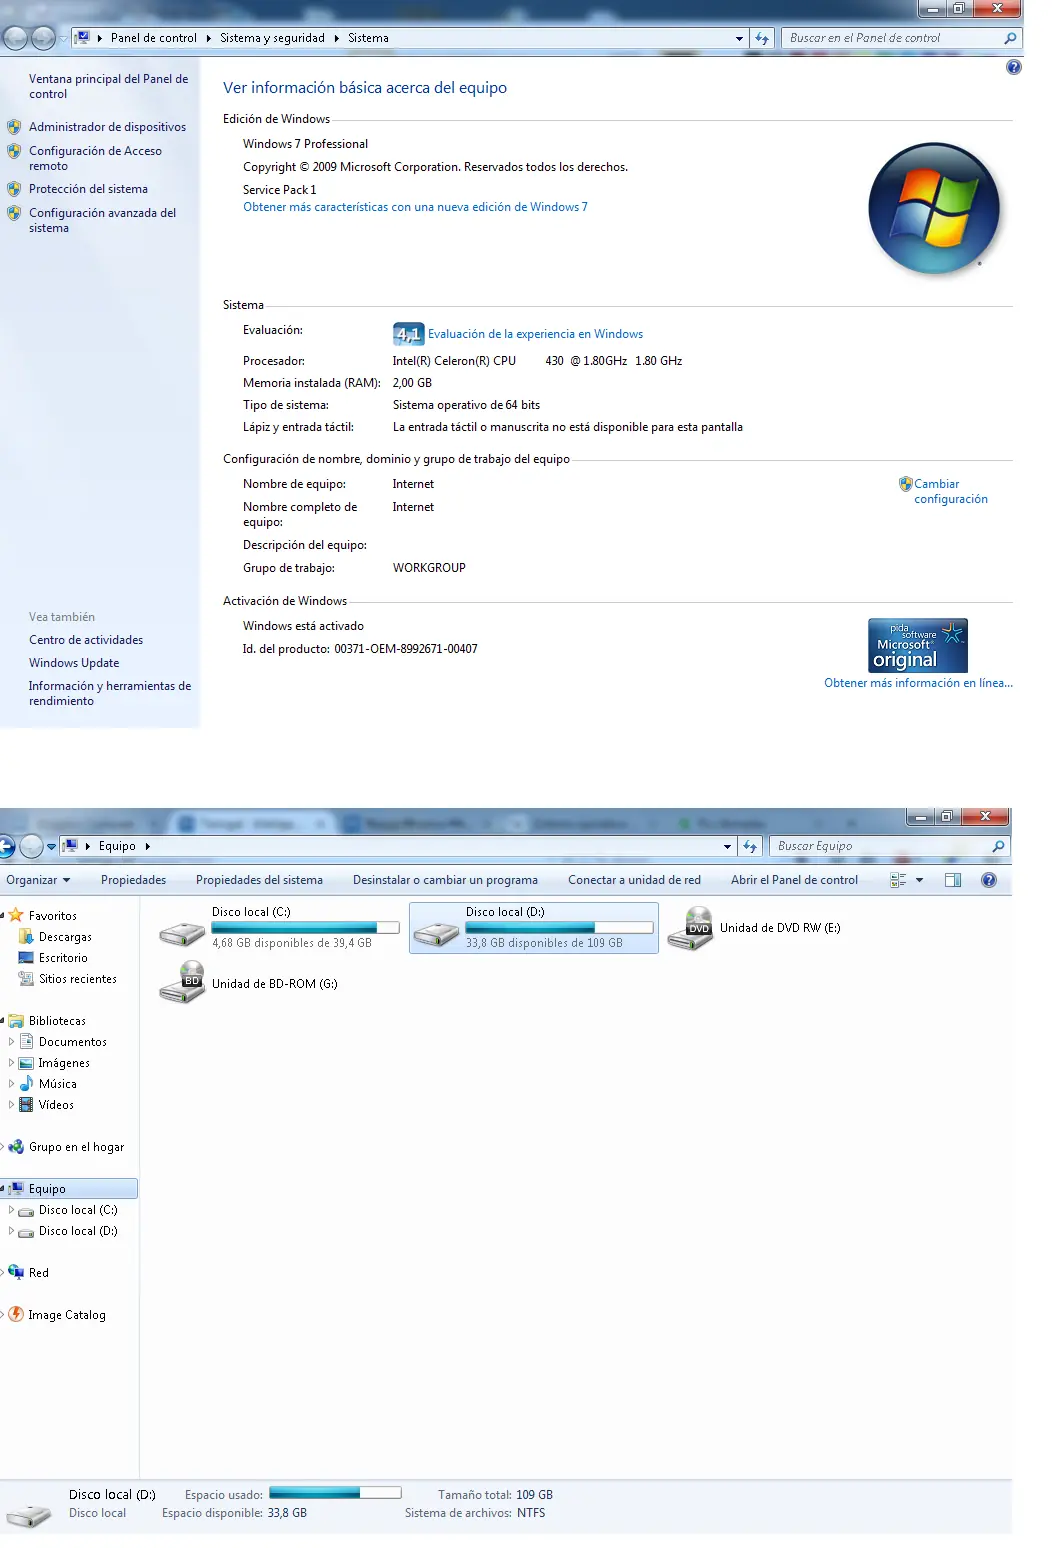1052x1548 pixels.
Task: Open Ventana principal del Panel de control
Action: click(108, 86)
